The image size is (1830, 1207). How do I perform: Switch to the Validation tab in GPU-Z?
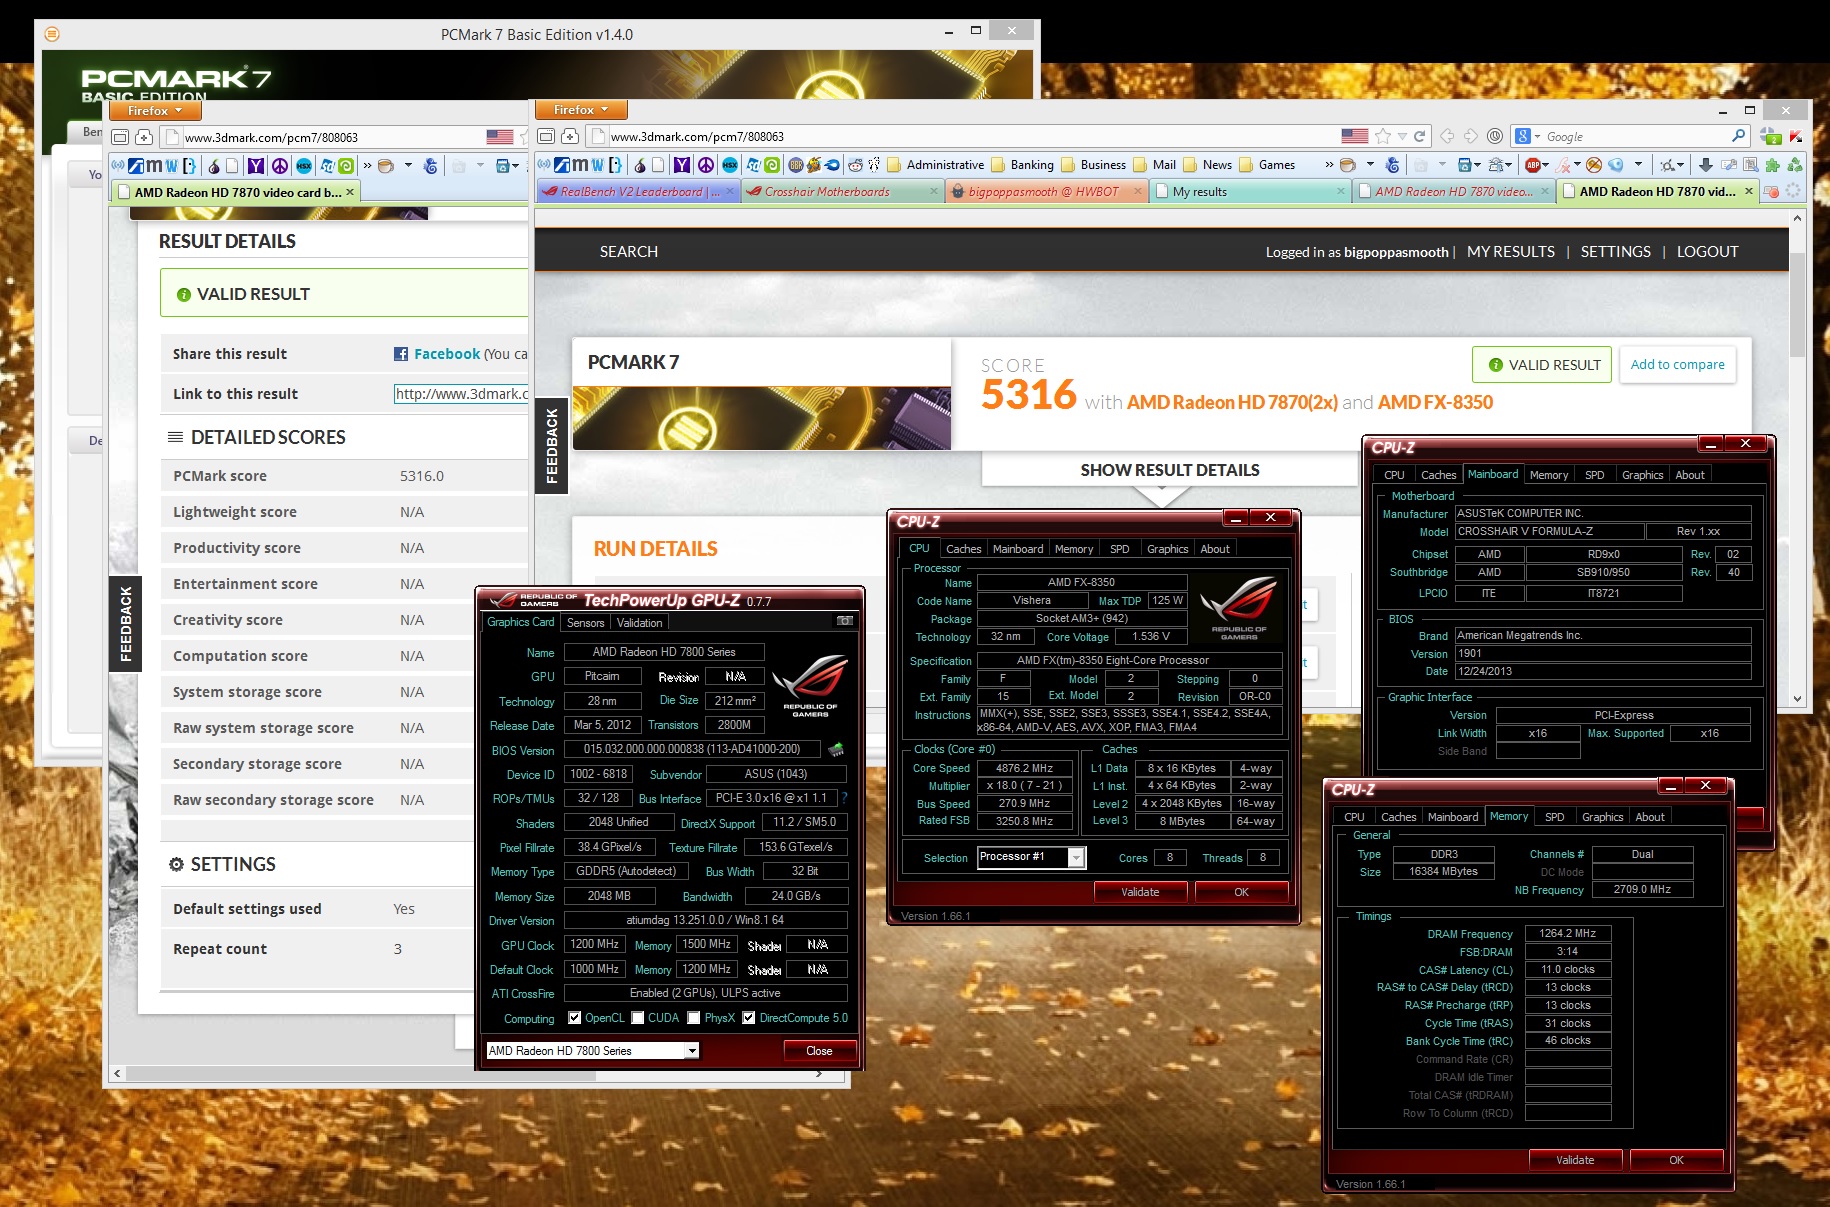tap(639, 622)
